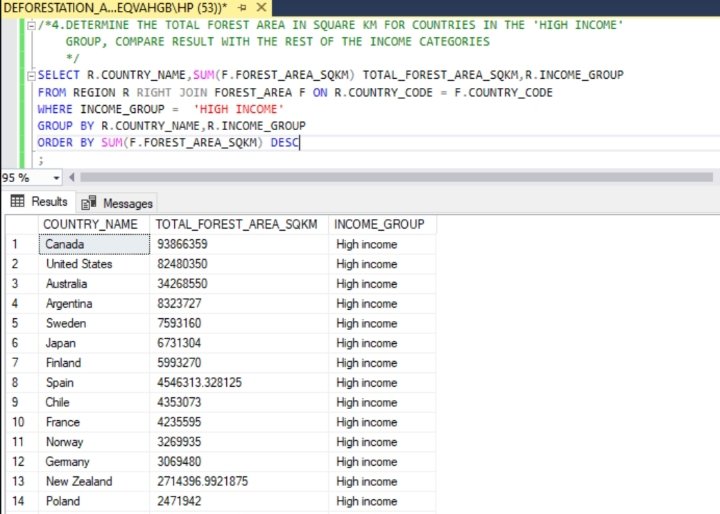The image size is (720, 514).
Task: Click the France cell
Action: 94,422
